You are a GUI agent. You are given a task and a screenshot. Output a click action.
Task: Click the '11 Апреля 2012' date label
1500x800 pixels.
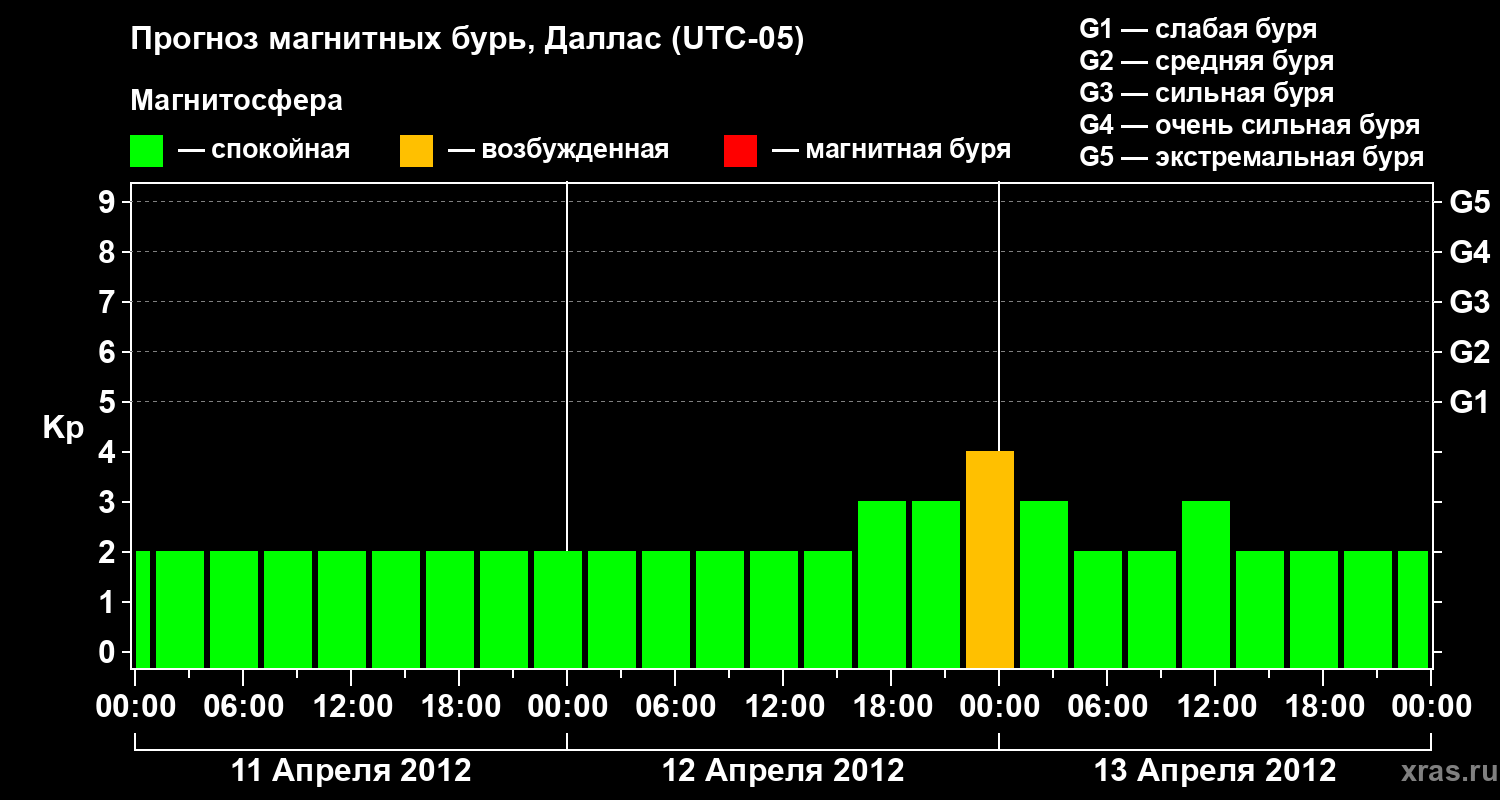(x=351, y=771)
